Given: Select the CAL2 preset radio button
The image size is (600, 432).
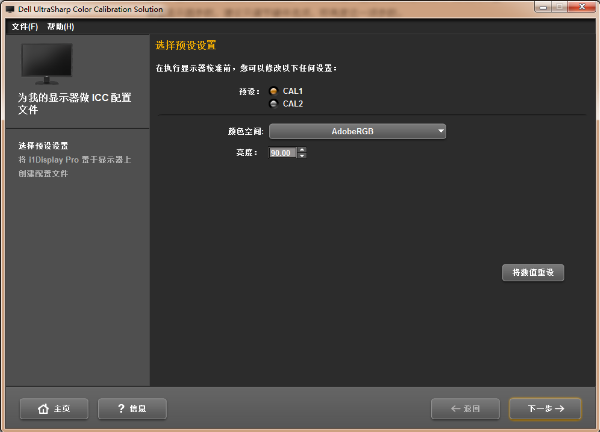Looking at the screenshot, I should pyautogui.click(x=274, y=103).
